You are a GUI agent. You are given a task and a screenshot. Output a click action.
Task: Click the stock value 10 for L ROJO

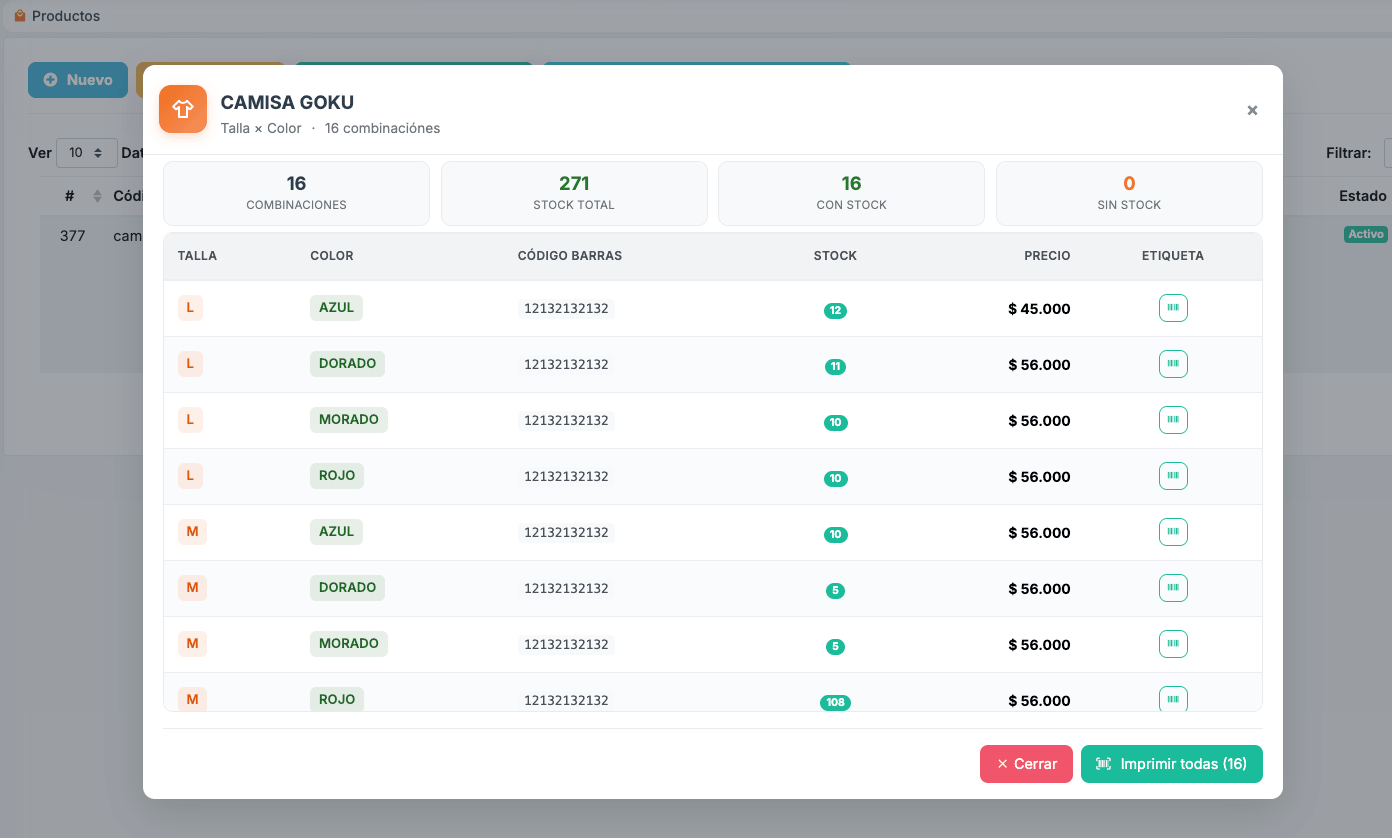coord(835,479)
